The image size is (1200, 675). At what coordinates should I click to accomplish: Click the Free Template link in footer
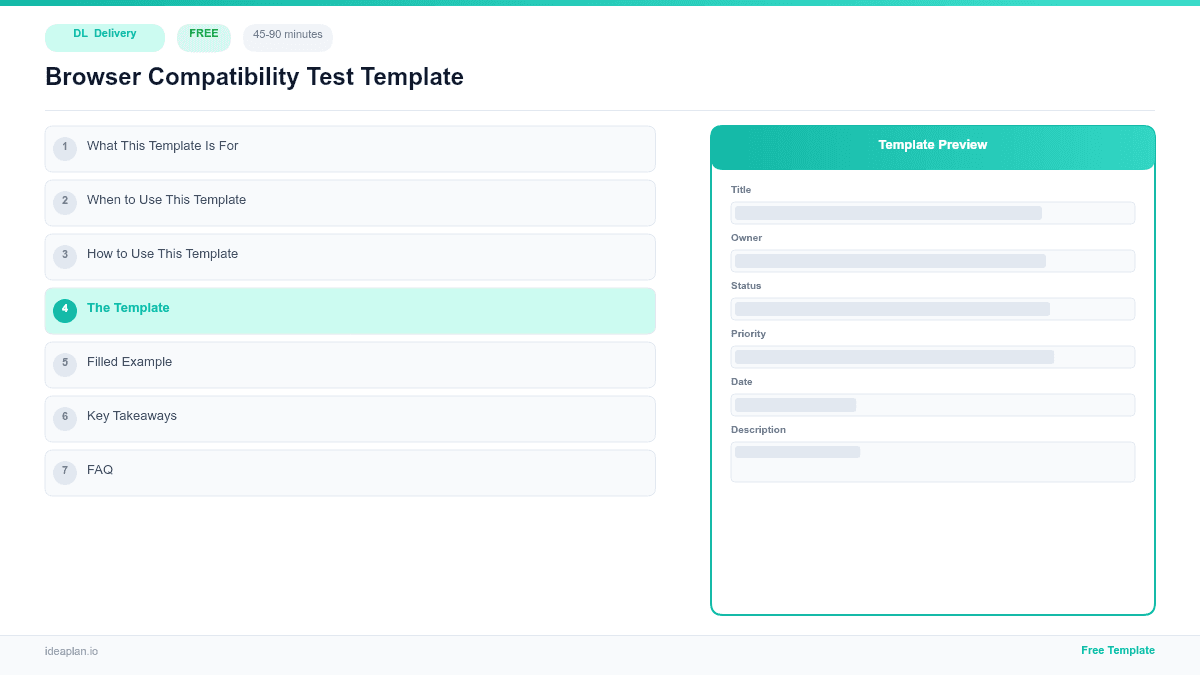click(x=1118, y=650)
